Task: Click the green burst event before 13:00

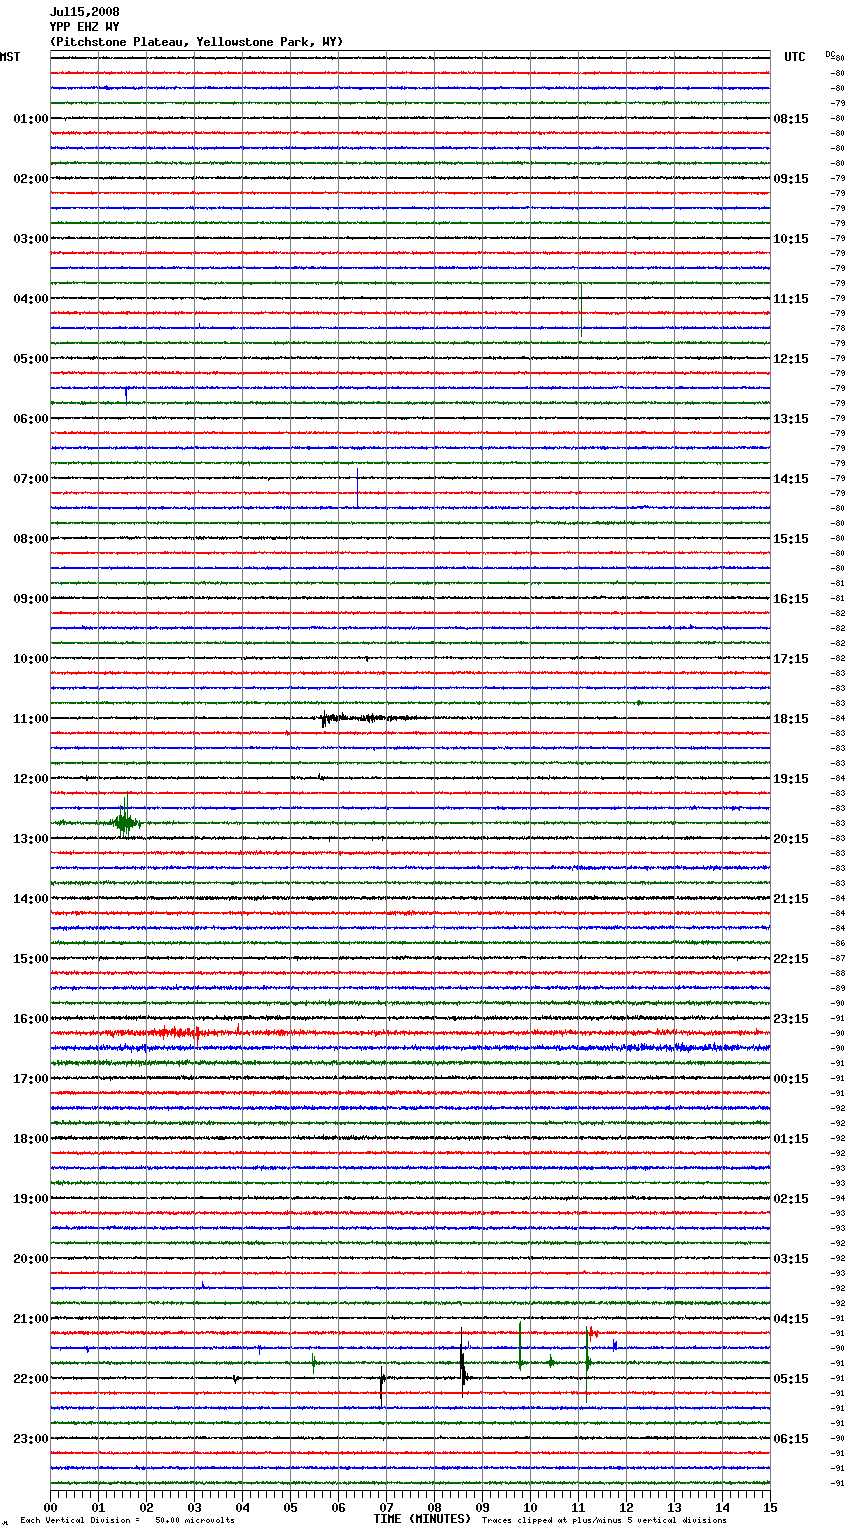Action: coord(124,822)
